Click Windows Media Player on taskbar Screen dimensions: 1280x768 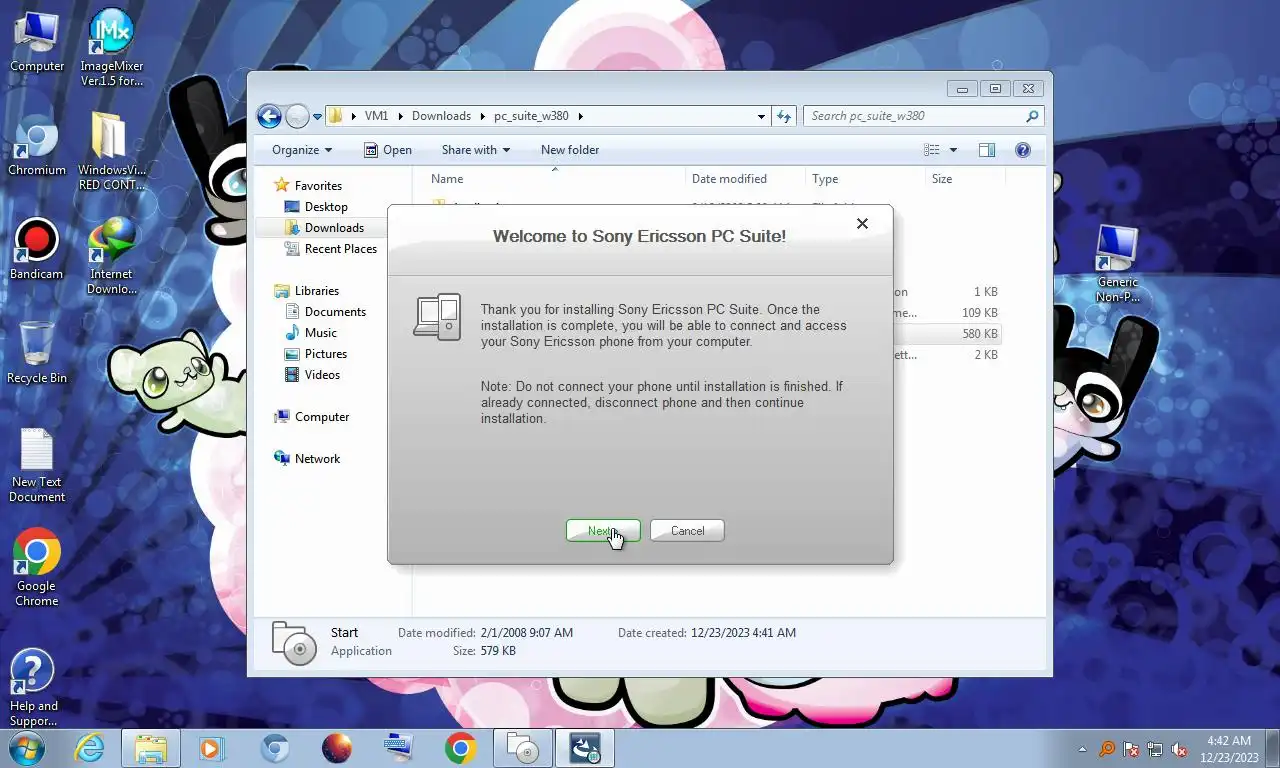[x=212, y=748]
